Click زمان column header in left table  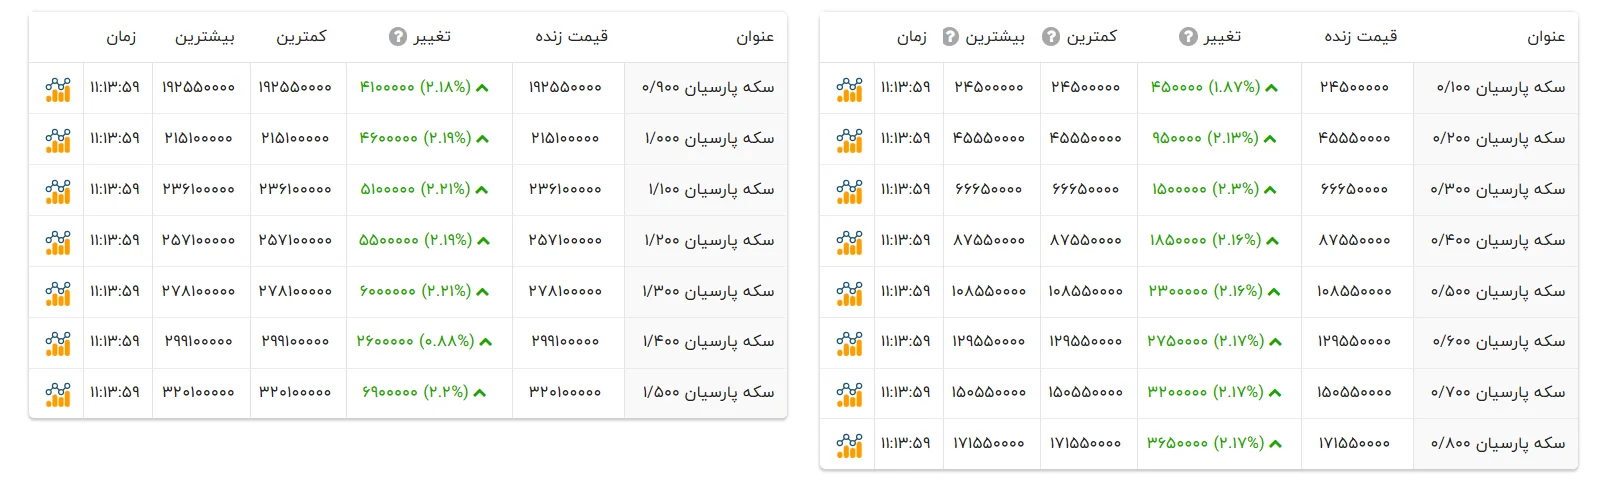[121, 37]
